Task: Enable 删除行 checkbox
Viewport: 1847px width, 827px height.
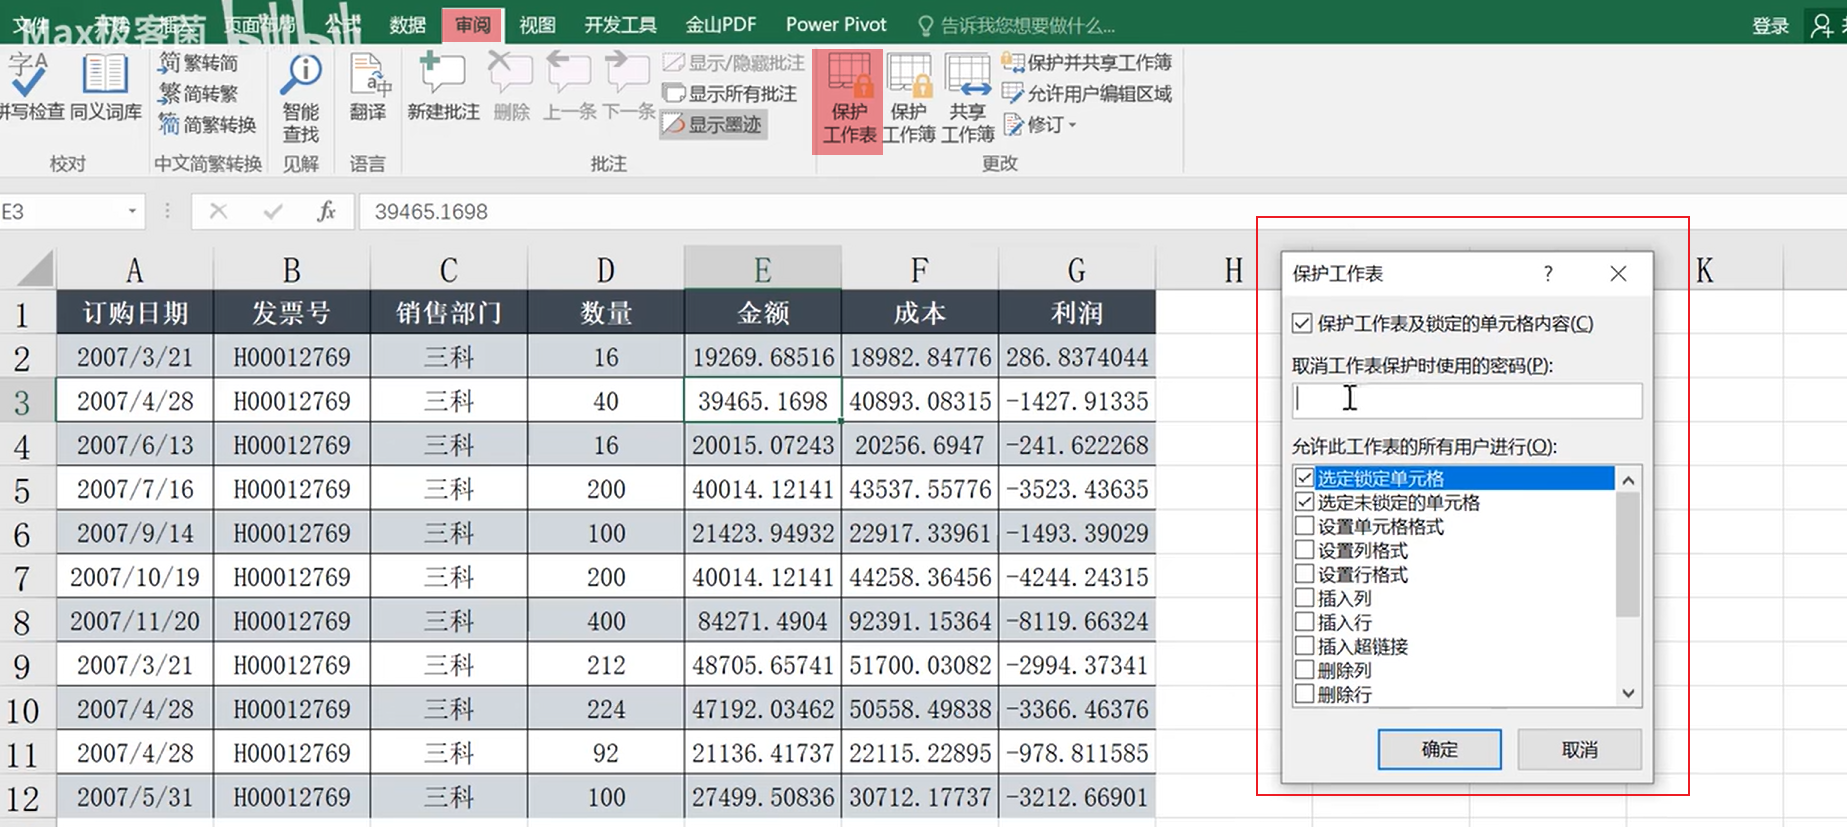Action: [1304, 694]
